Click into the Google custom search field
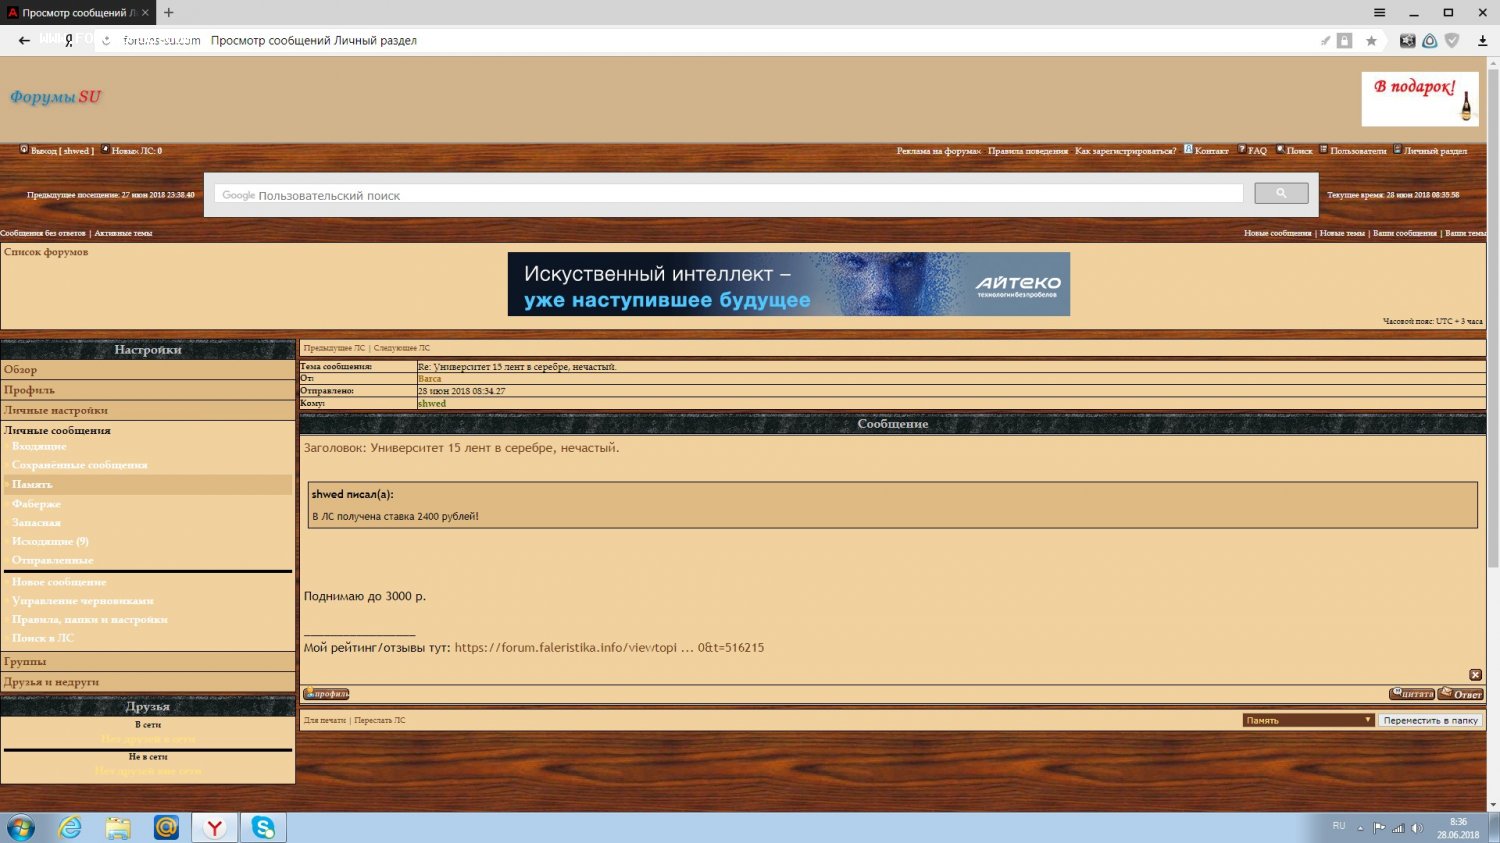Image resolution: width=1500 pixels, height=843 pixels. coord(728,195)
